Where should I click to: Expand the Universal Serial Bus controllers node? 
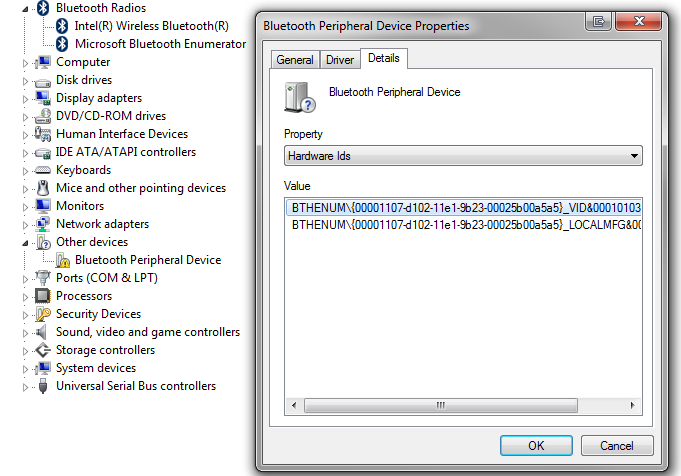pos(26,386)
